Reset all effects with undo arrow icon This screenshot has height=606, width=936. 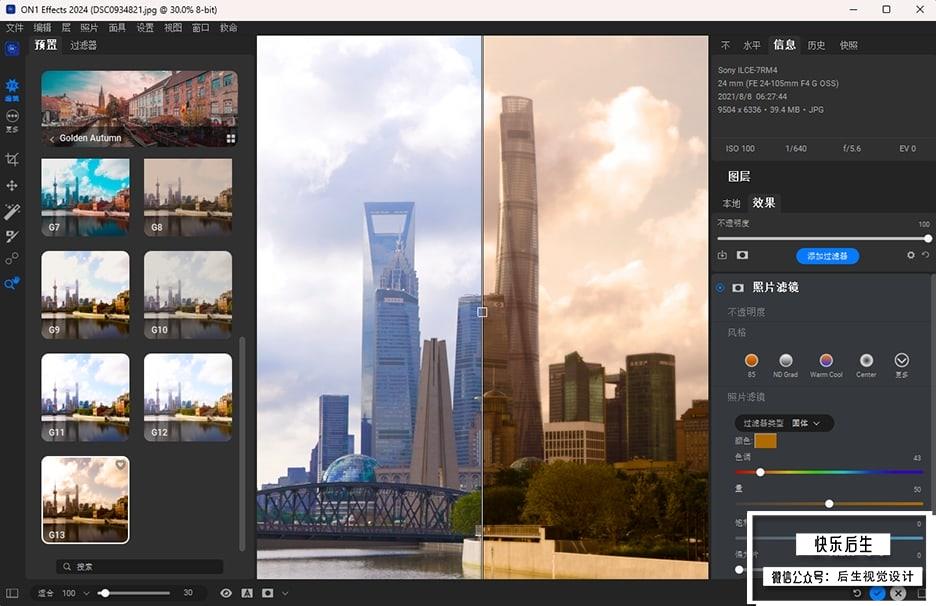pos(925,255)
